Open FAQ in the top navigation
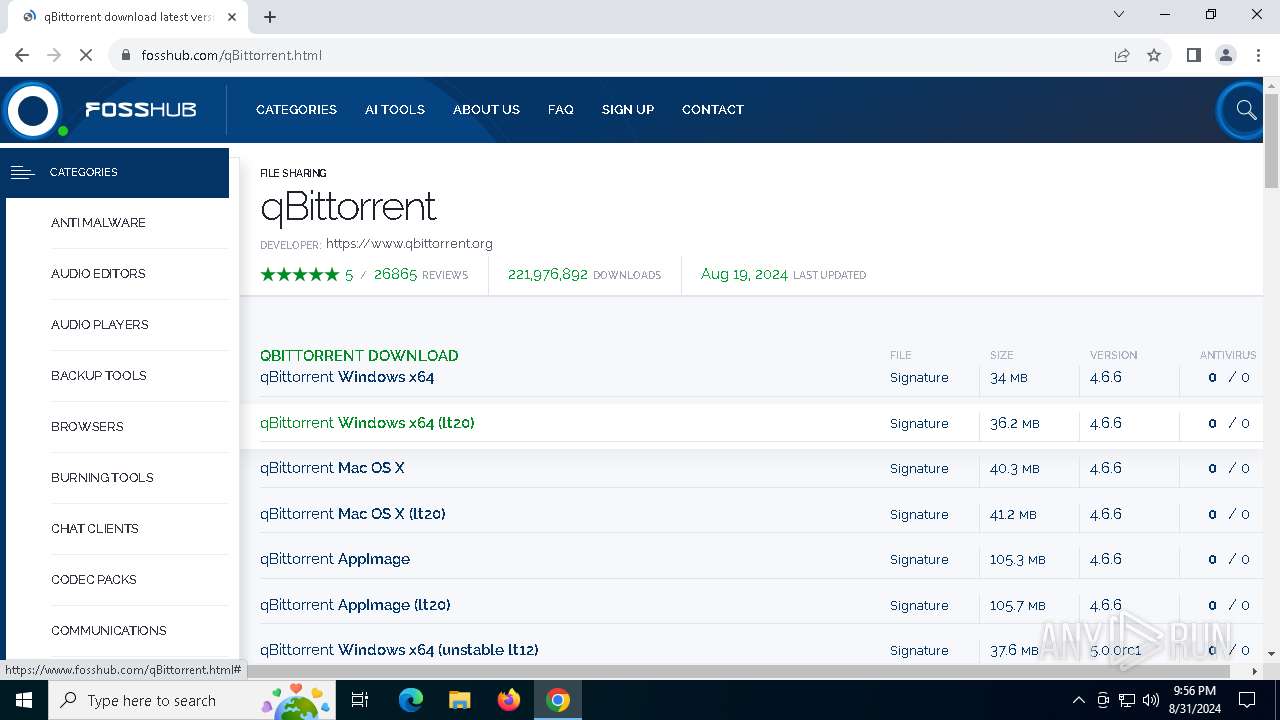 coord(561,110)
